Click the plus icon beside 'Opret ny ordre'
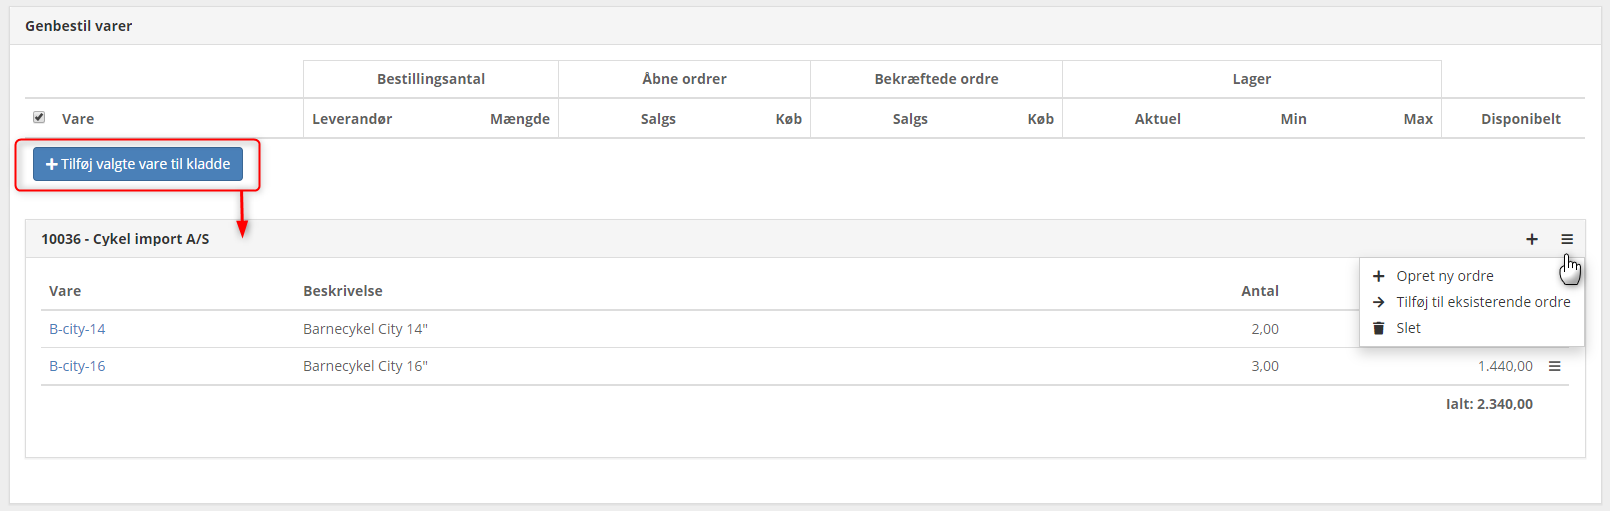Screen dimensions: 1610x511 [x=1379, y=276]
